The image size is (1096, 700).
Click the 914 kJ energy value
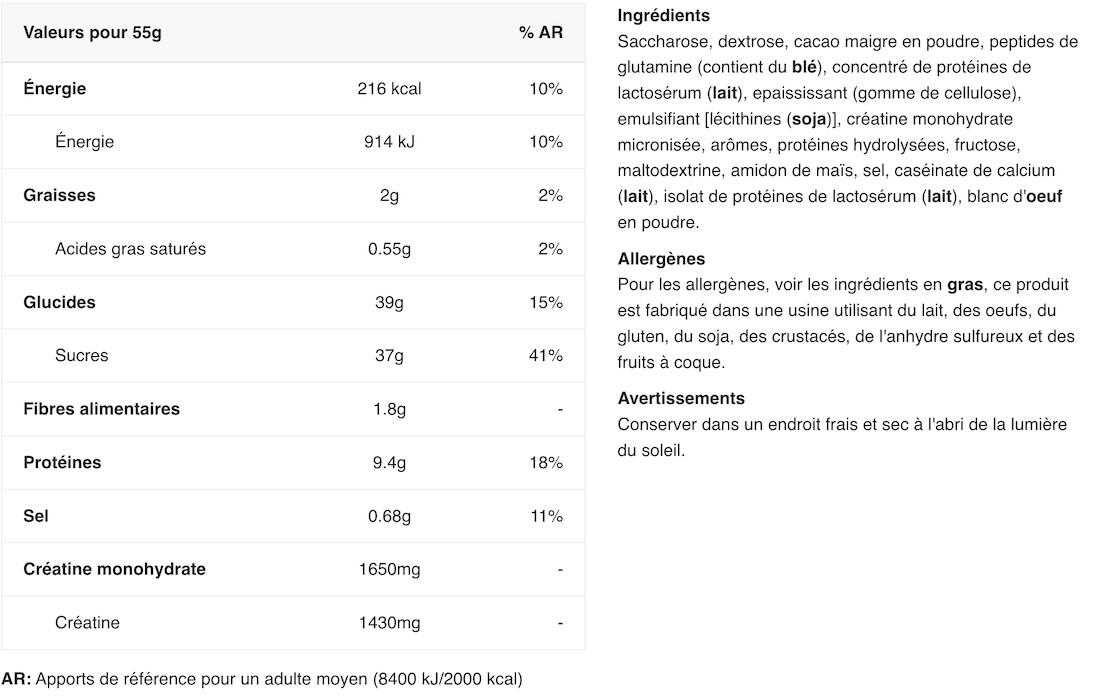(x=389, y=142)
